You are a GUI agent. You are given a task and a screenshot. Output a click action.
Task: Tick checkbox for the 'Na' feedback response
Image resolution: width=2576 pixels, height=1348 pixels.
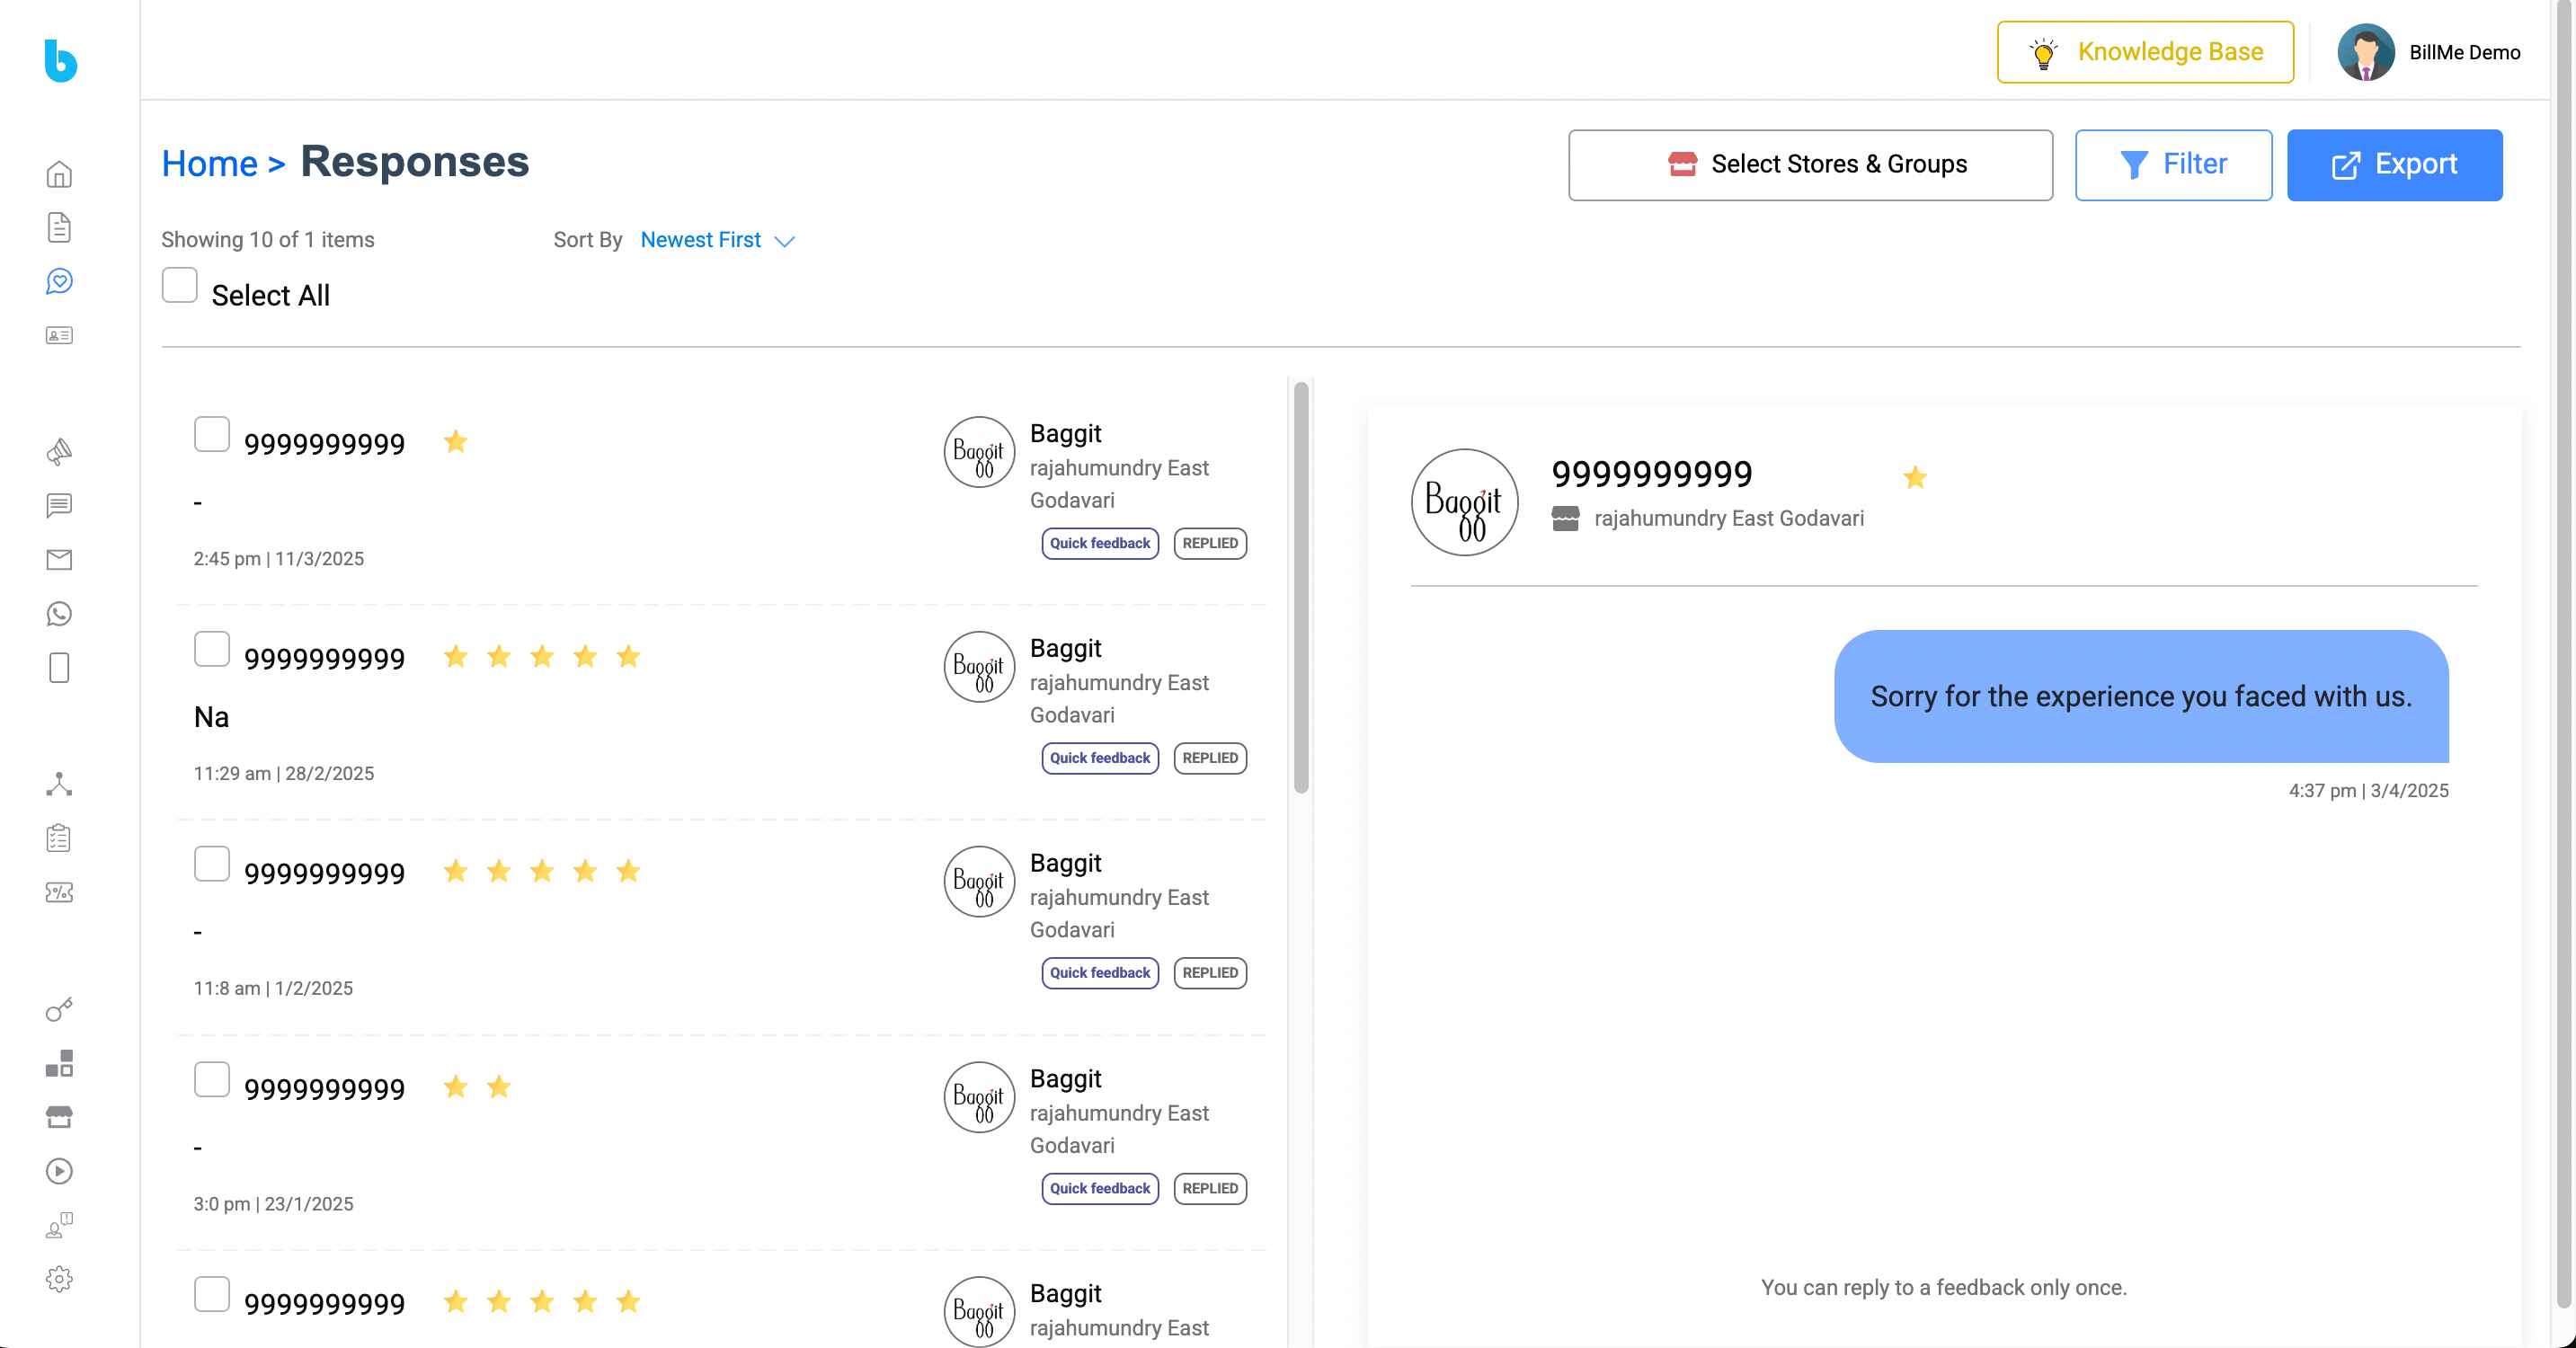click(211, 650)
